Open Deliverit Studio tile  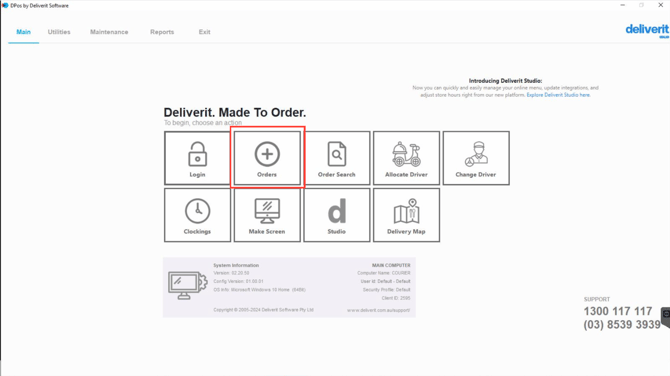pos(337,215)
